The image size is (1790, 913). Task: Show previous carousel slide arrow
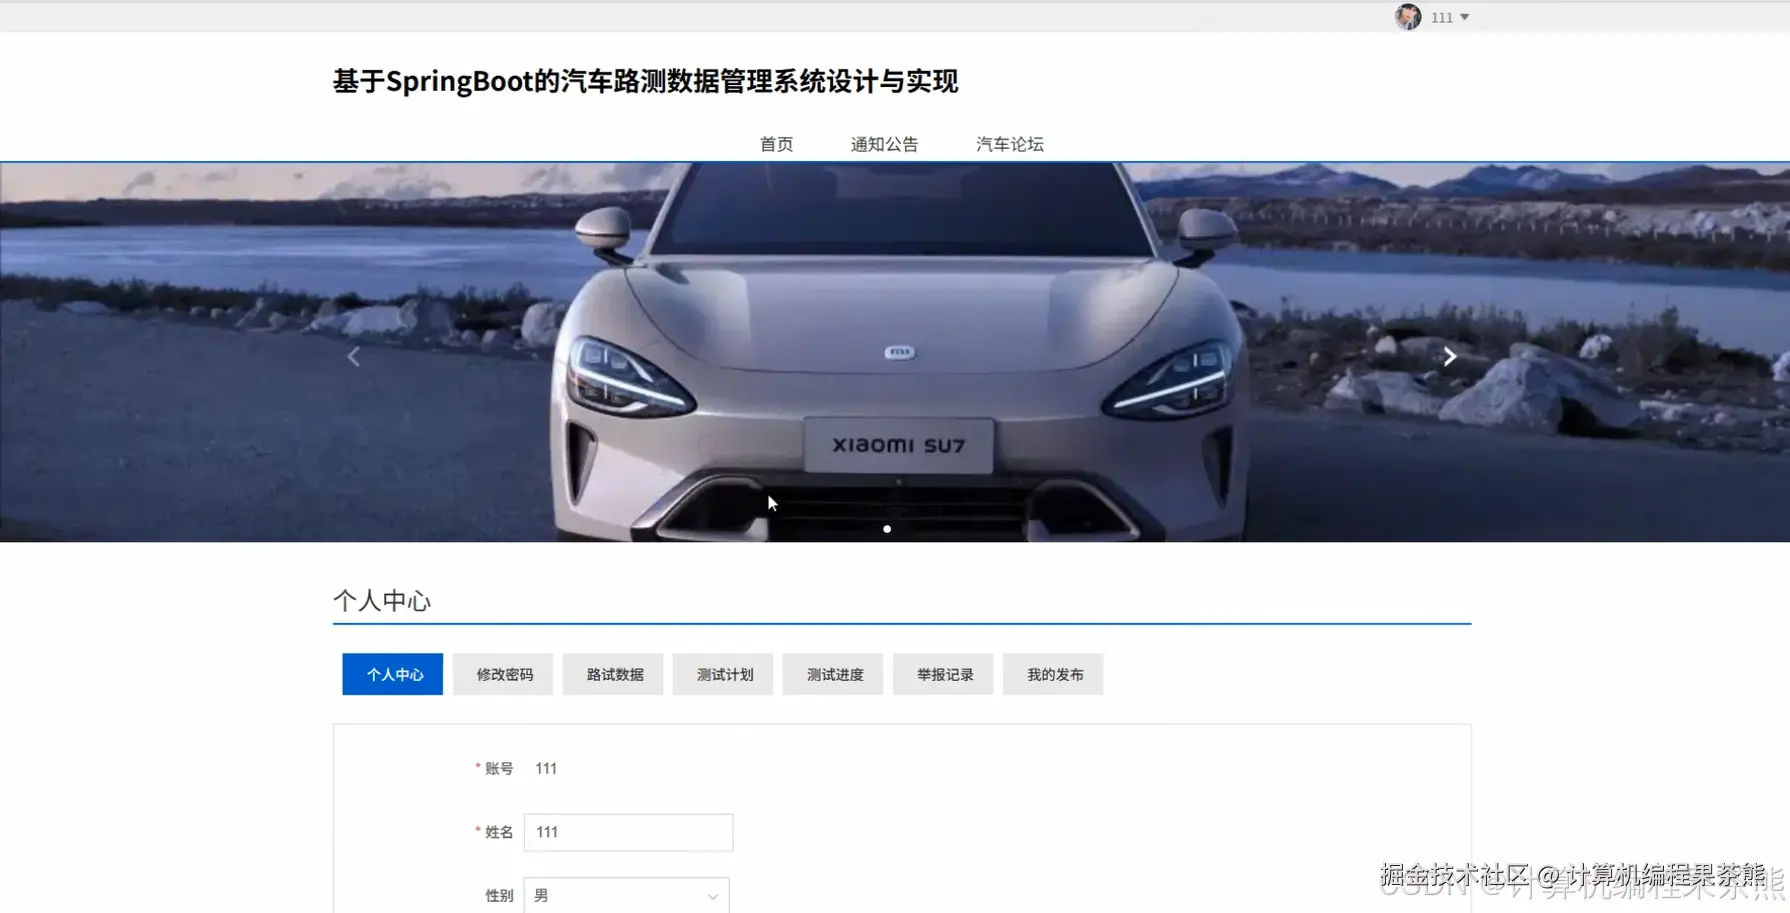(353, 356)
